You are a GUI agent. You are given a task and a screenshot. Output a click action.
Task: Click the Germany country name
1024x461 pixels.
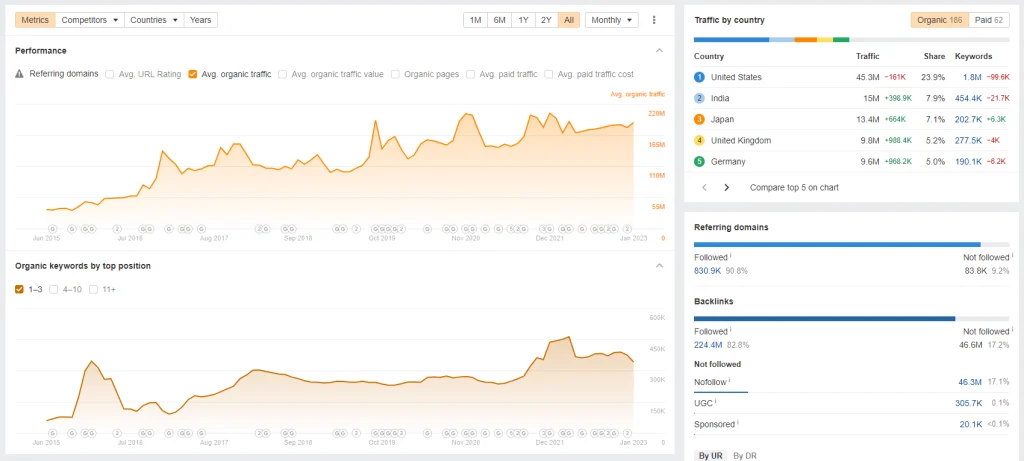point(728,161)
